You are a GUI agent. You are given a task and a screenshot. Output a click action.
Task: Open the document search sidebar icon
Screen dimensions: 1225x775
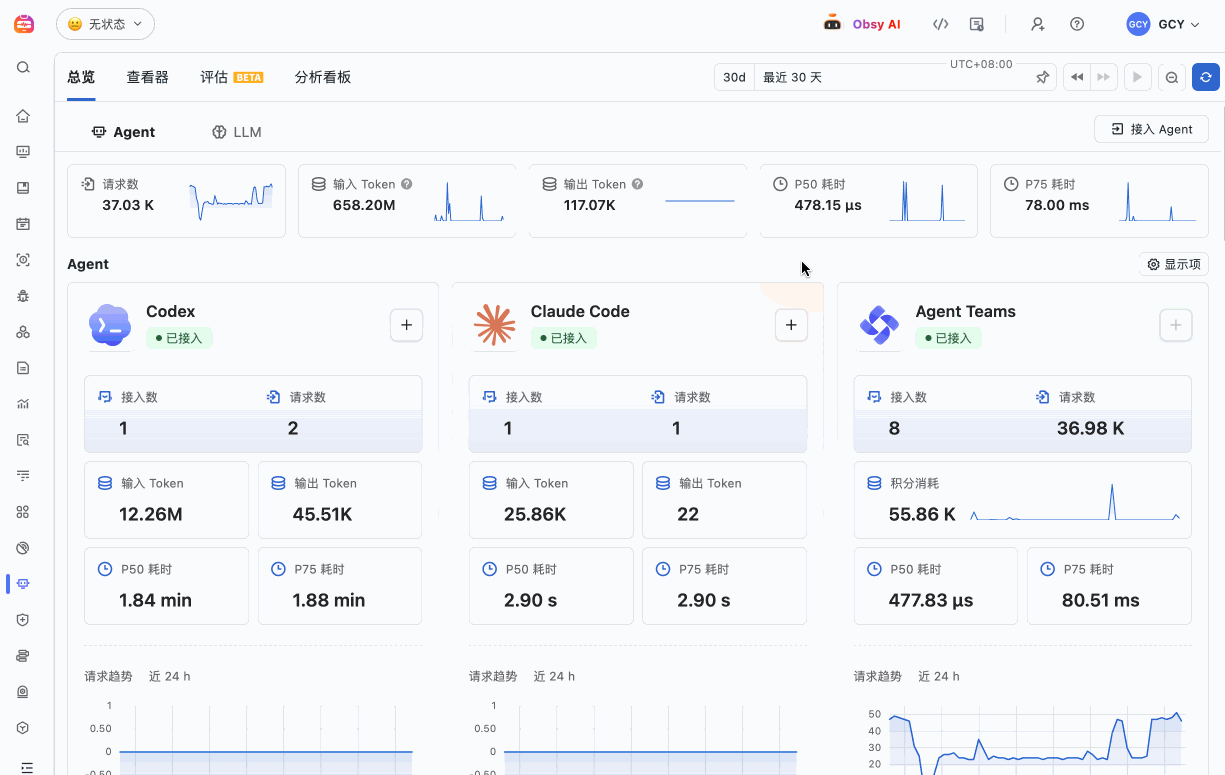point(23,440)
